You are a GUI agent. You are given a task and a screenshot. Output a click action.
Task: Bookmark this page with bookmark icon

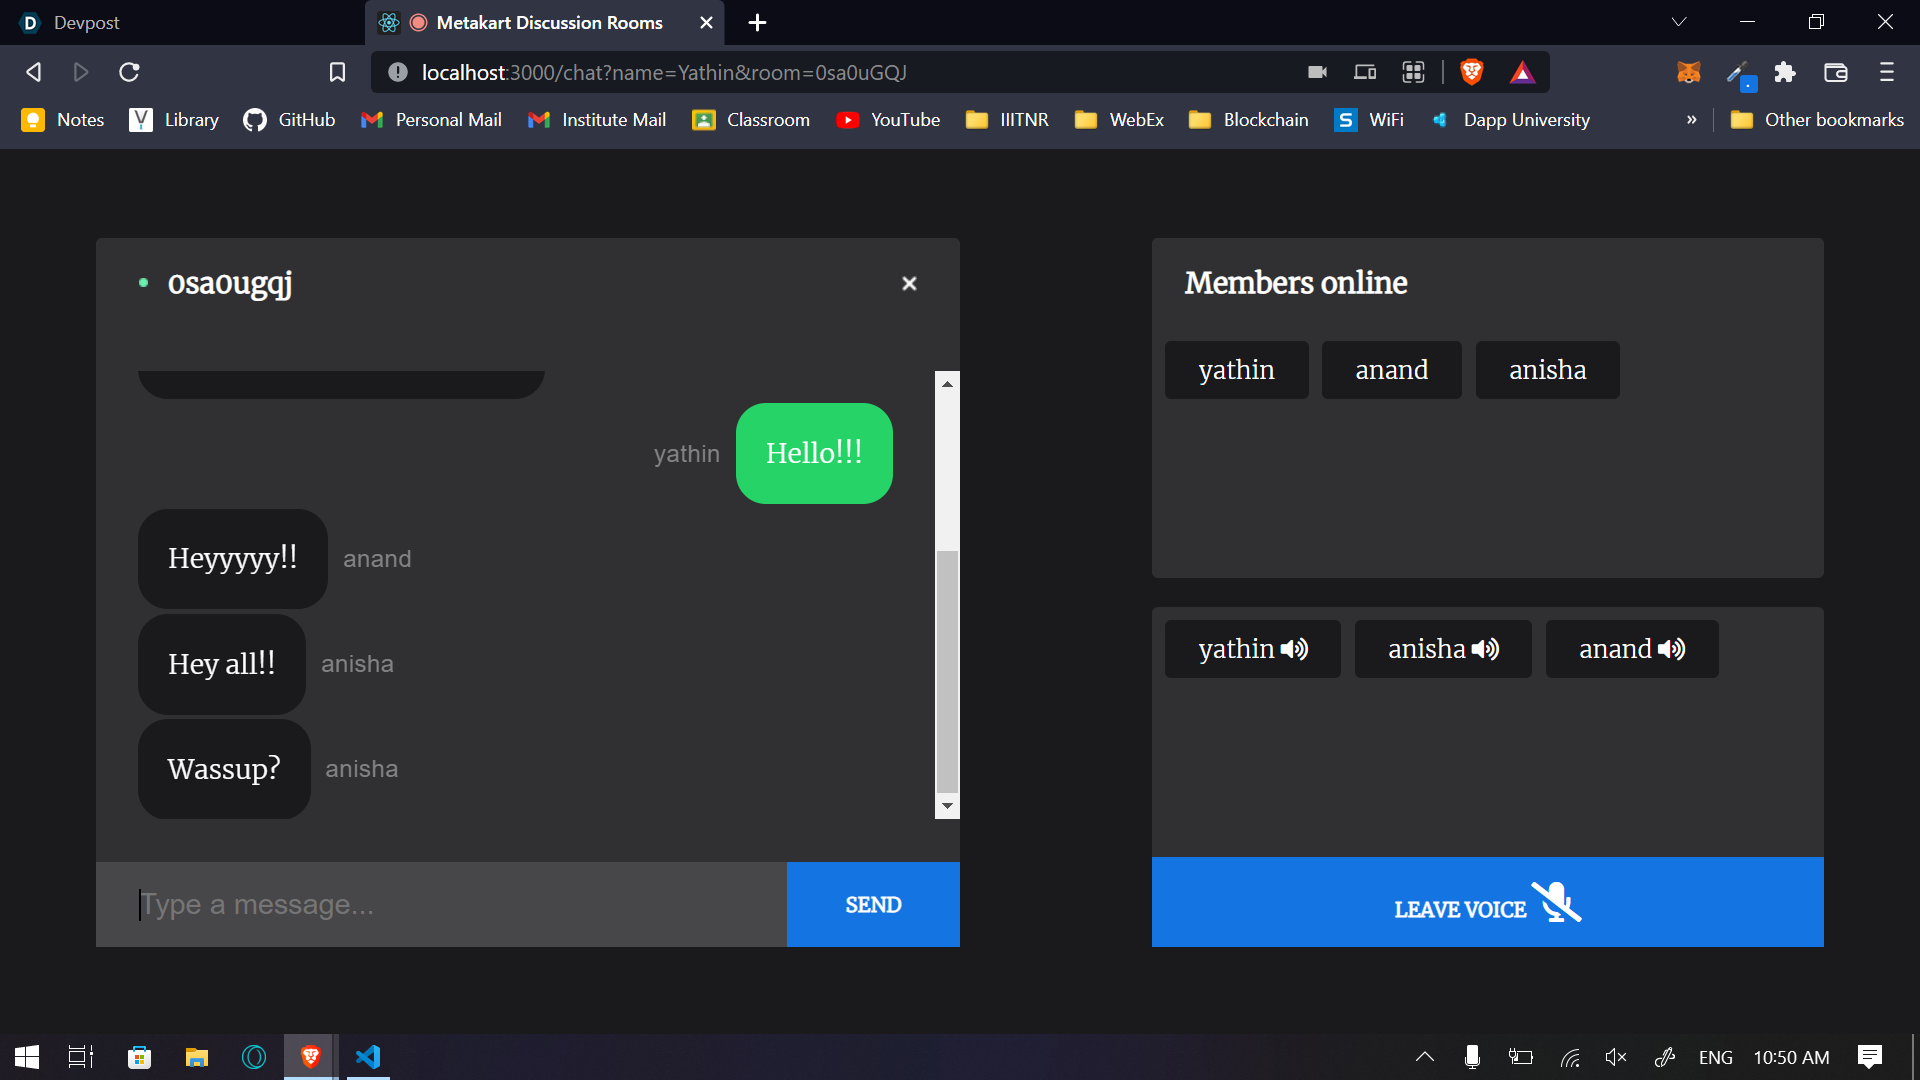coord(337,72)
